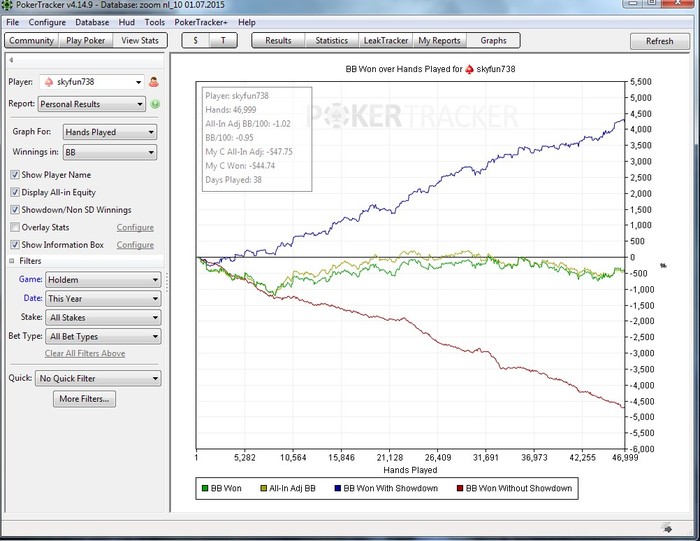Viewport: 700px width, 541px height.
Task: Click the Refresh button
Action: tap(659, 41)
